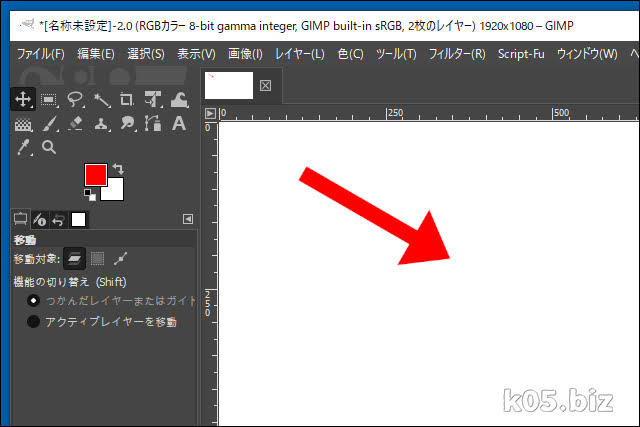Open the dock tab configuration menu arrow
Image resolution: width=640 pixels, height=427 pixels.
click(x=188, y=219)
